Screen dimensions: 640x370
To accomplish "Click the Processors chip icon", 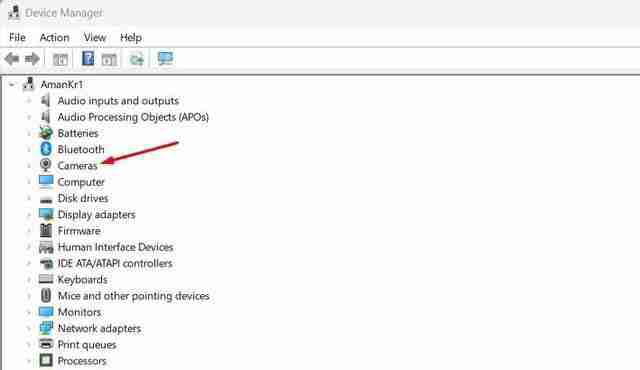I will coord(46,361).
